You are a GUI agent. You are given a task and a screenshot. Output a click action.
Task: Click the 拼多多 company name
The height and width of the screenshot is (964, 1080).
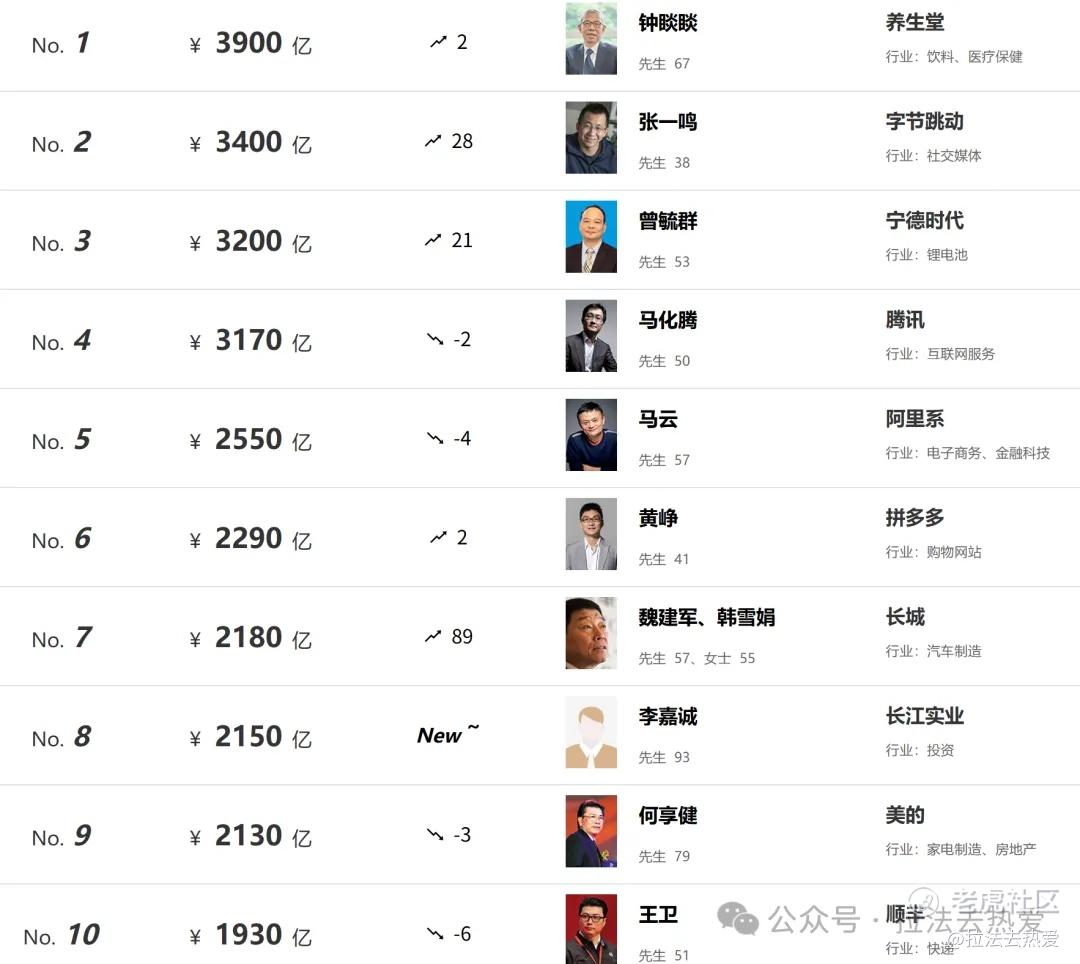coord(914,518)
